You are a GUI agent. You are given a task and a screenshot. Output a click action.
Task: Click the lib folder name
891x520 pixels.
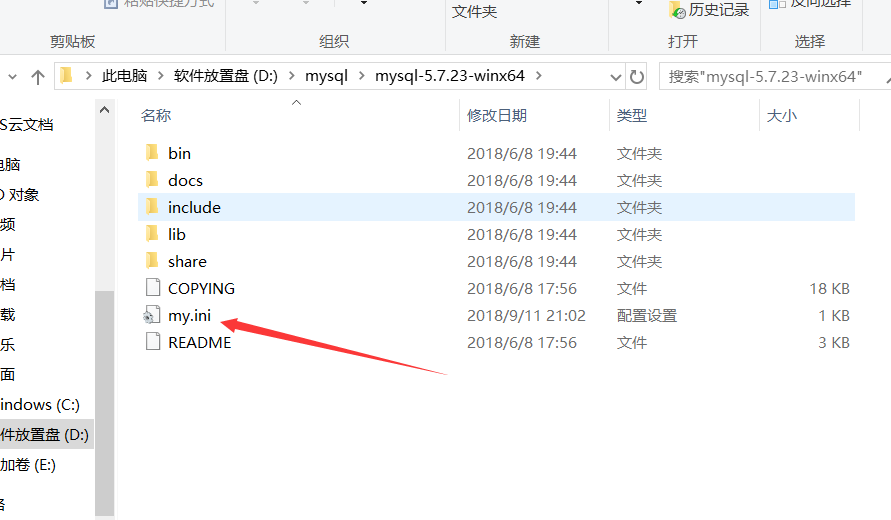pos(177,235)
